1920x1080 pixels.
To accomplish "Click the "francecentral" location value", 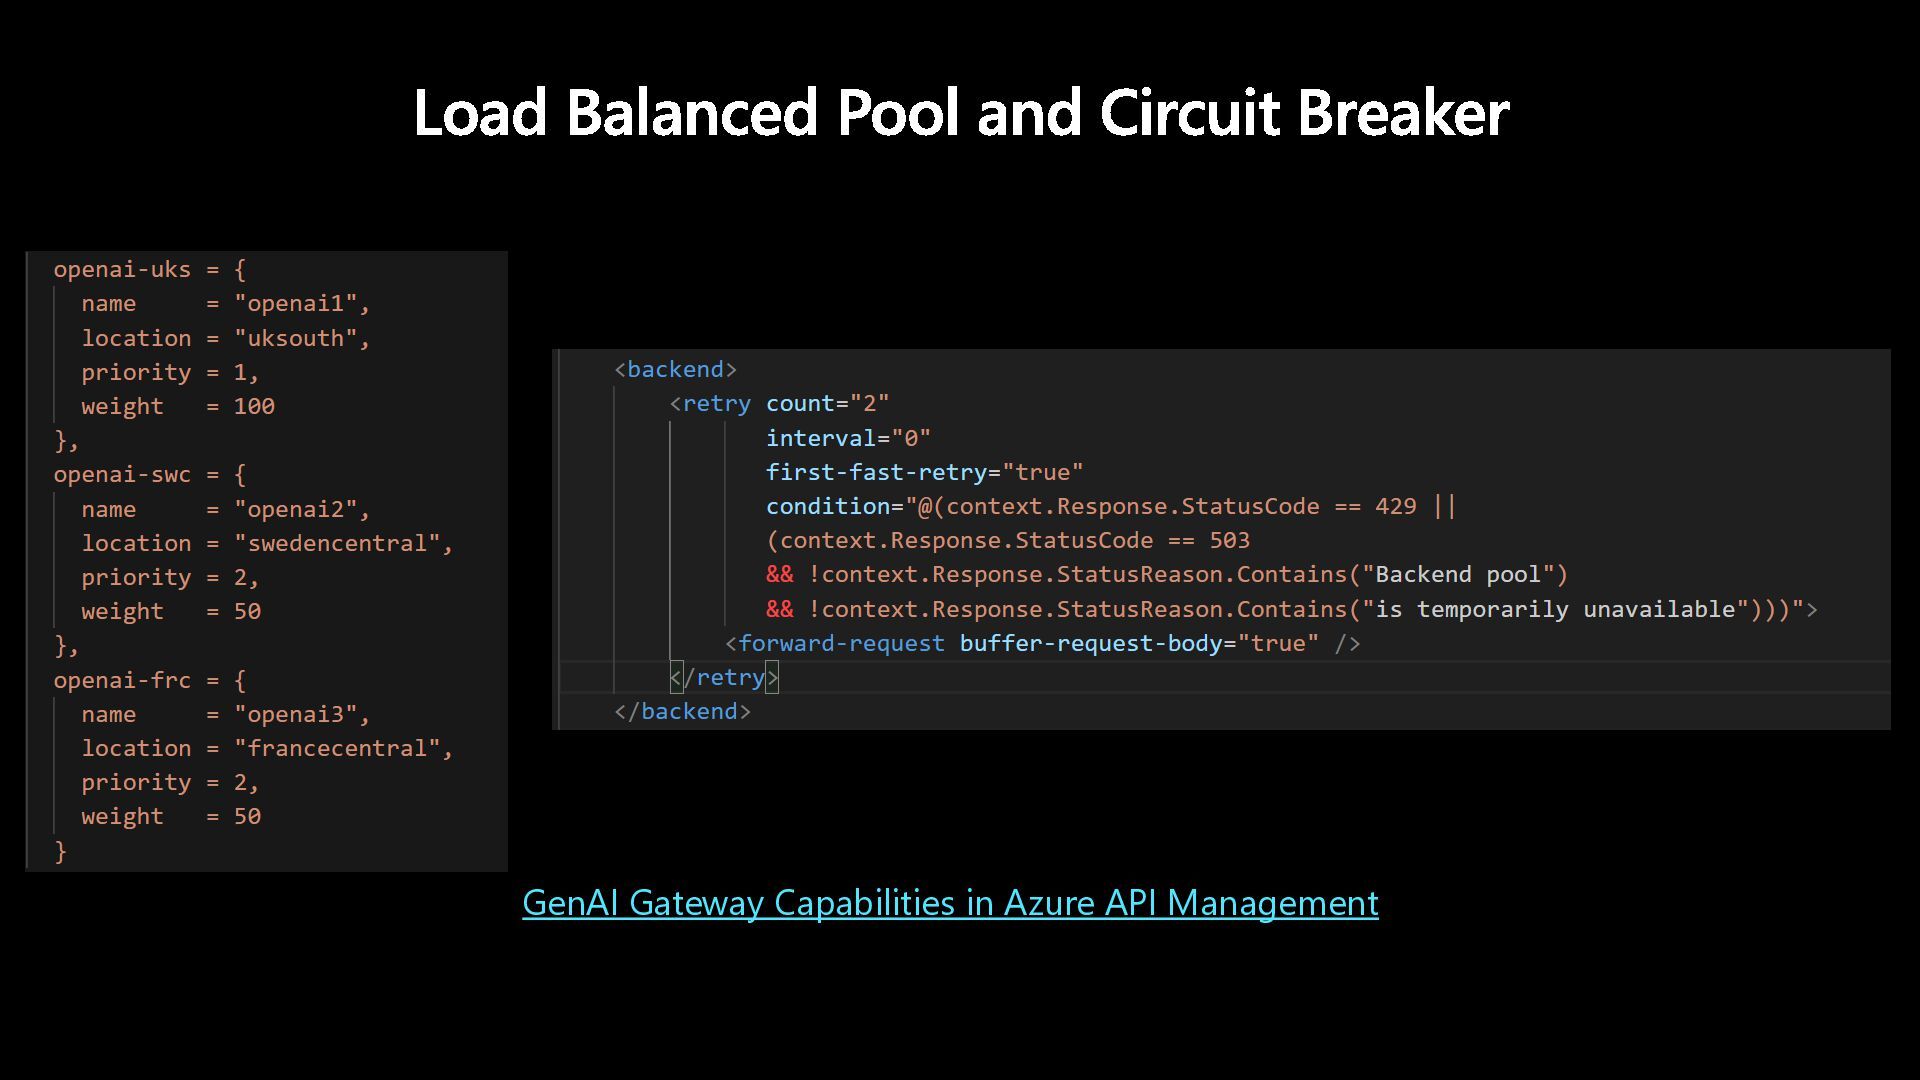I will 337,748.
